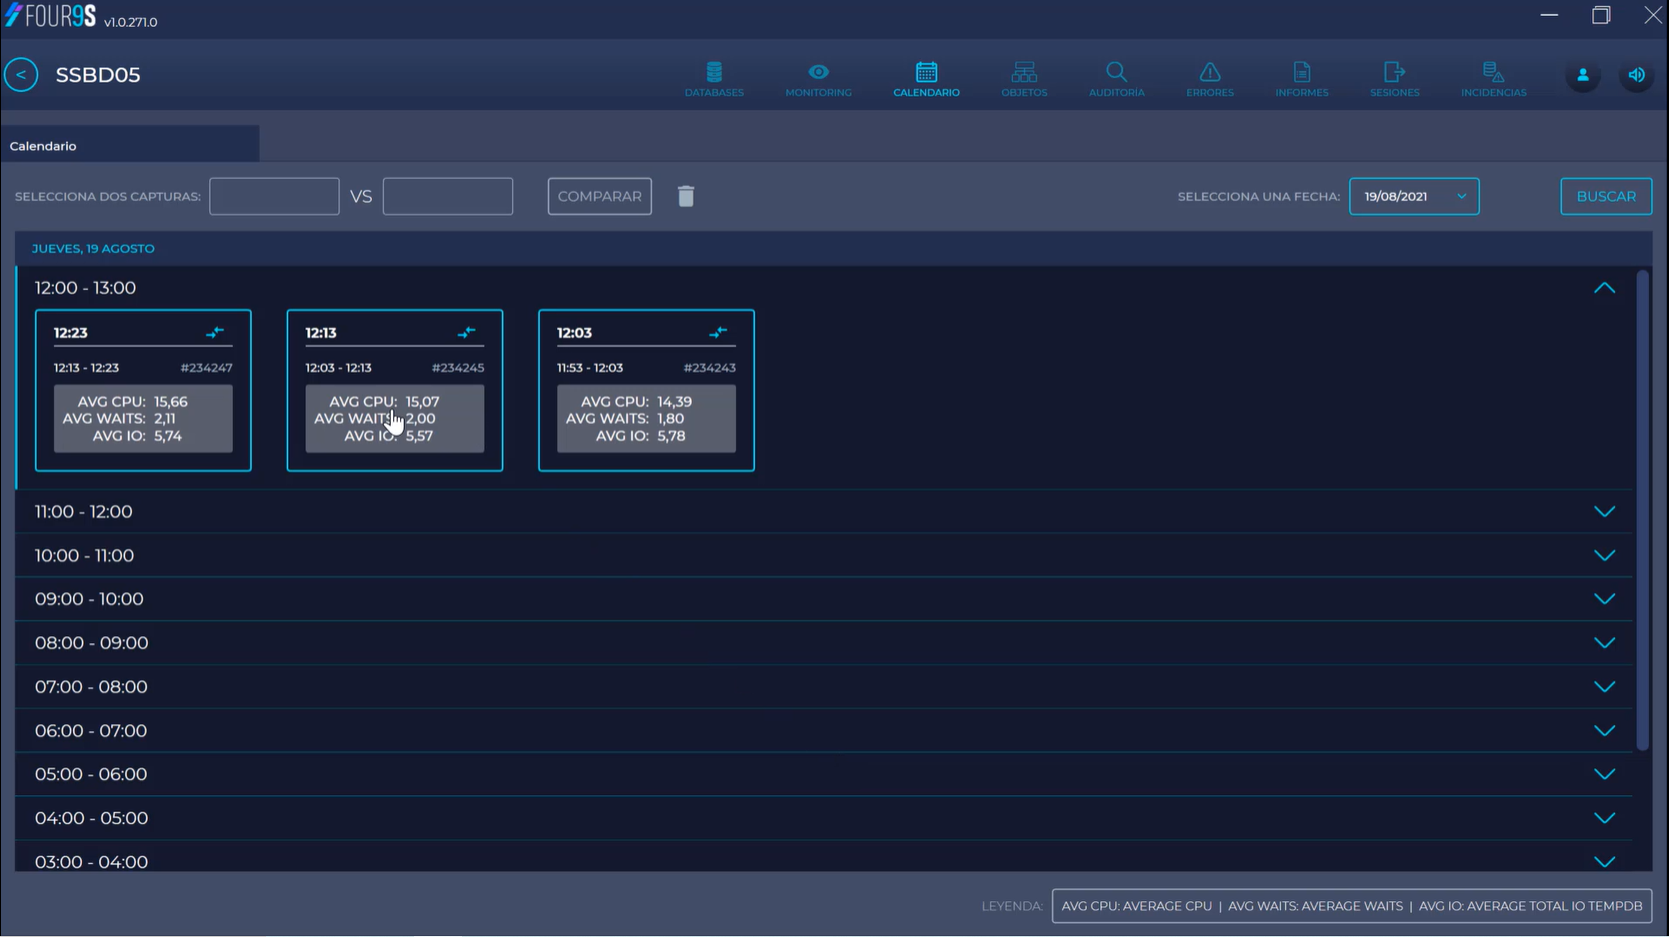
Task: Toggle compare arrows on 12:23 capture
Action: pyautogui.click(x=215, y=332)
